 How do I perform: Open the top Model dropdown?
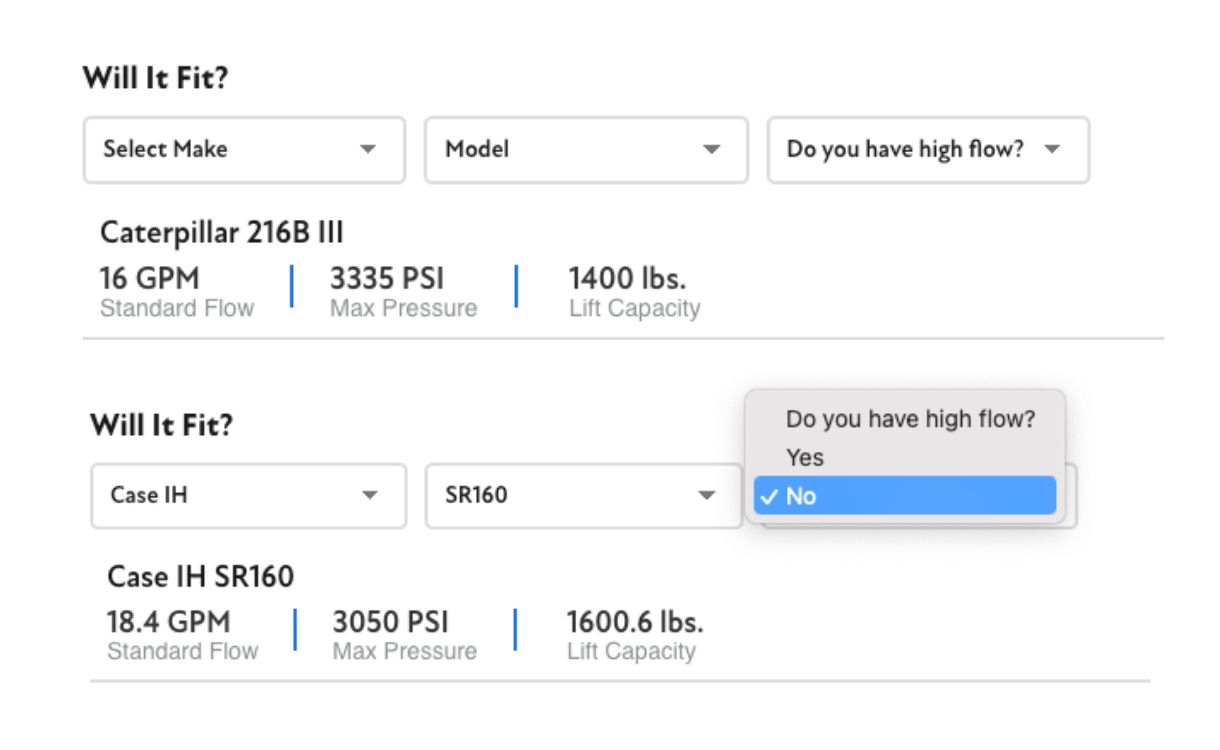click(586, 150)
